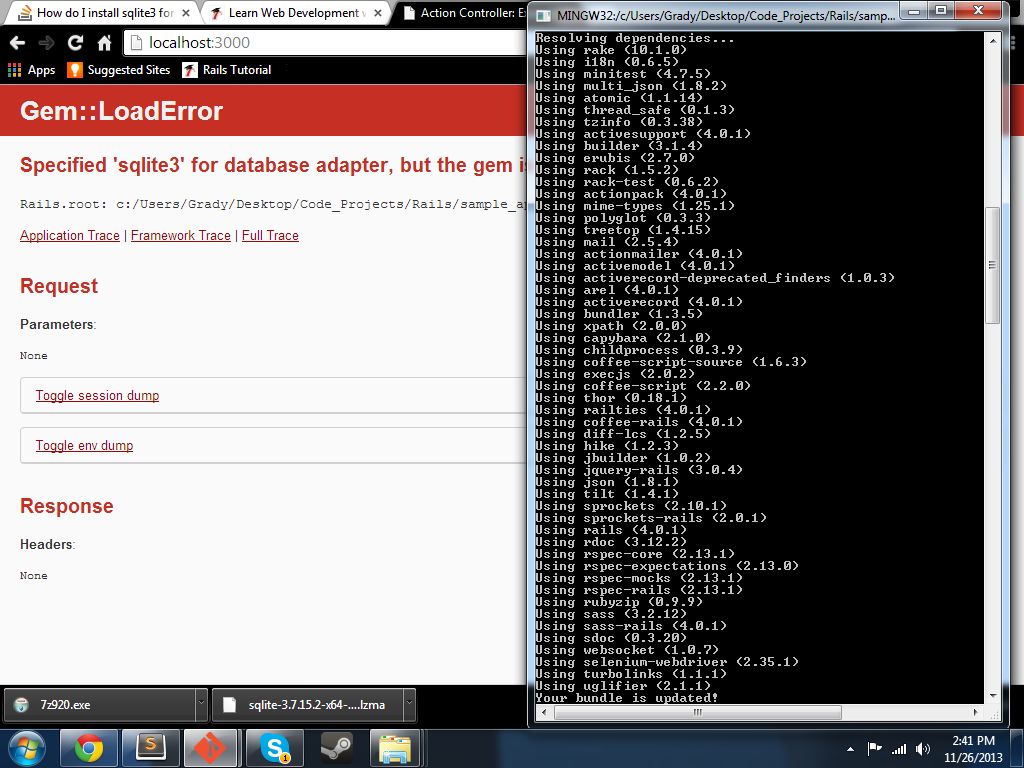Image resolution: width=1024 pixels, height=768 pixels.
Task: Show hidden system tray icons
Action: [850, 749]
